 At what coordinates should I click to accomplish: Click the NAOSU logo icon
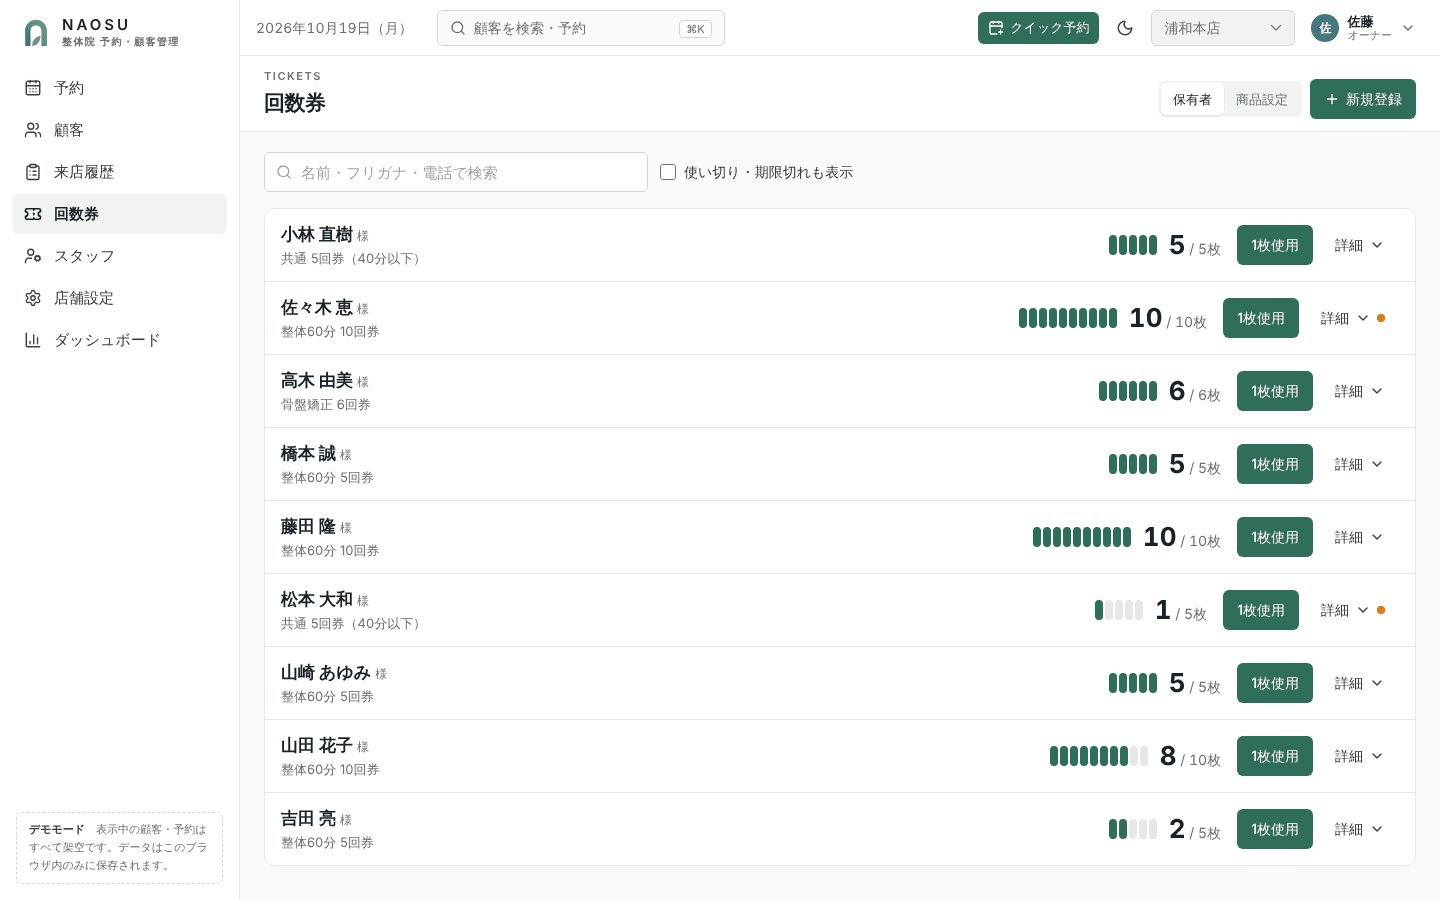36,33
